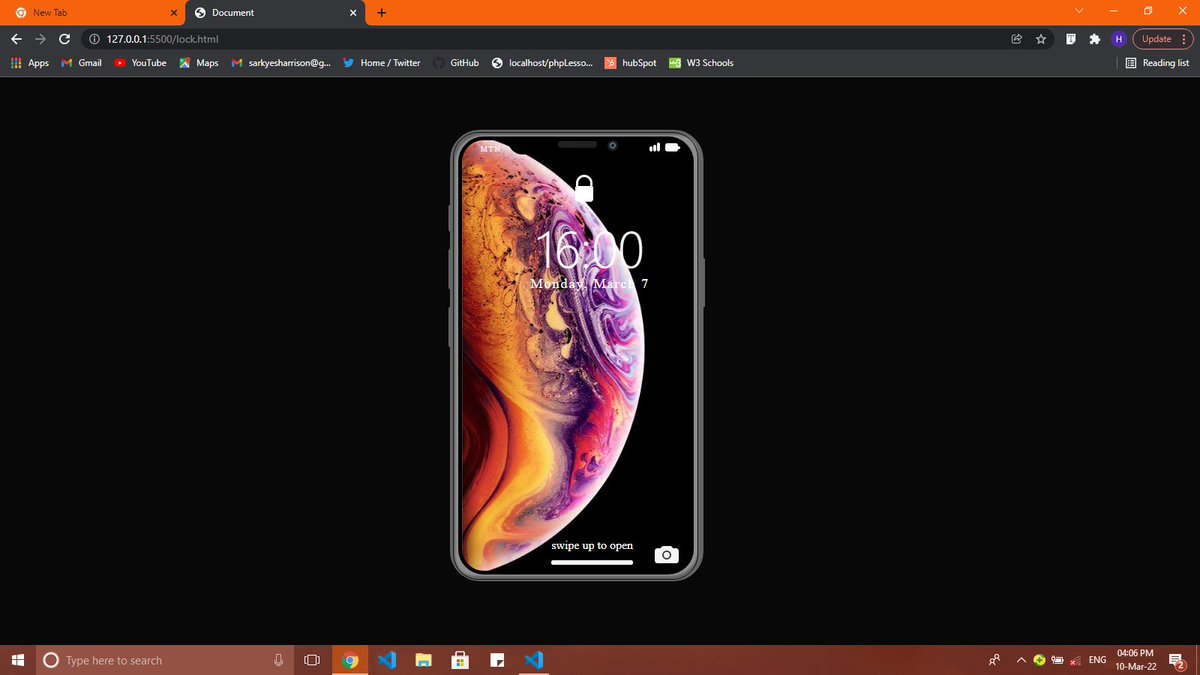This screenshot has height=675, width=1200.
Task: Click the phone battery indicator icon
Action: click(673, 147)
